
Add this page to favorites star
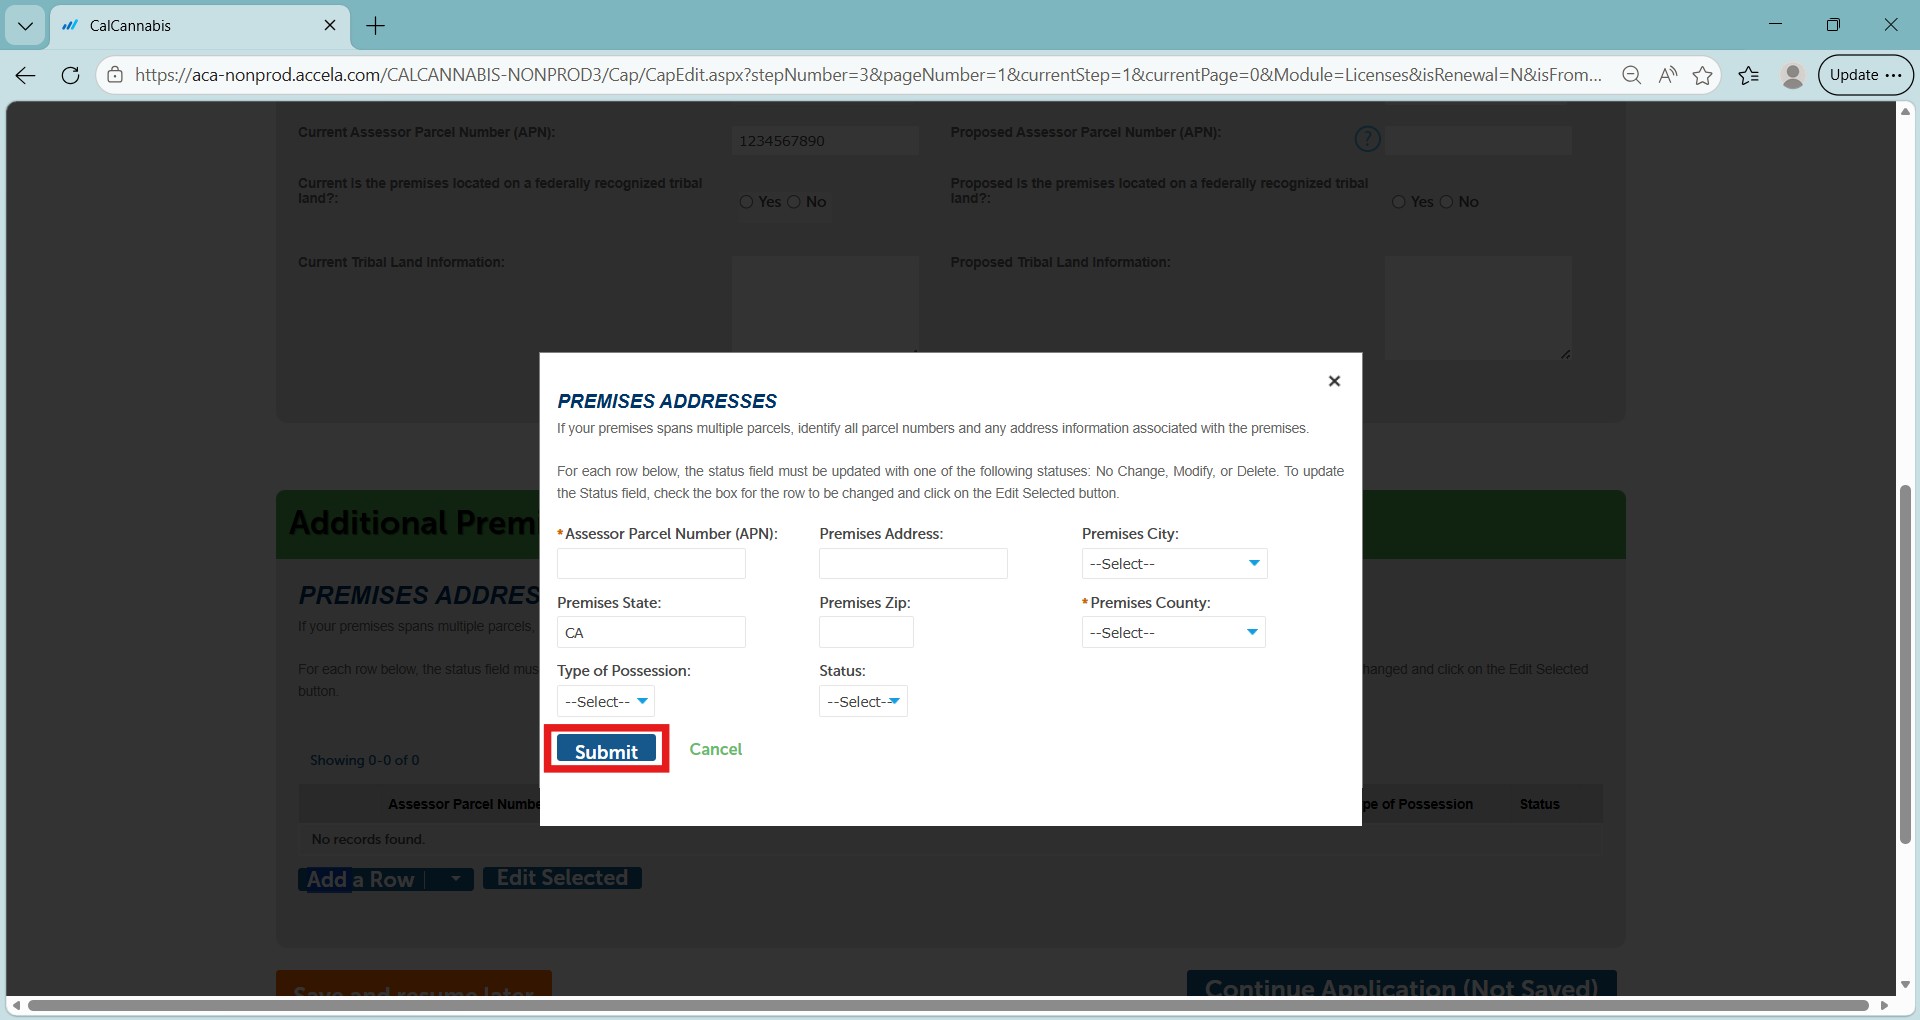(1703, 75)
